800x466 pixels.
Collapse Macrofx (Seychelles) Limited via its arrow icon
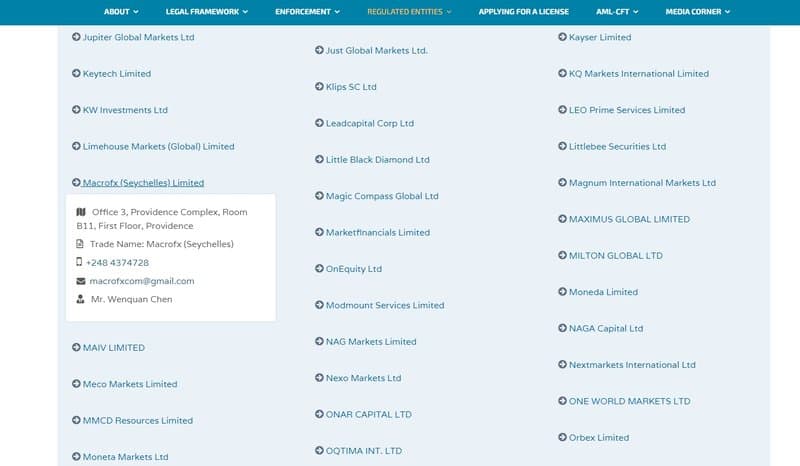76,182
